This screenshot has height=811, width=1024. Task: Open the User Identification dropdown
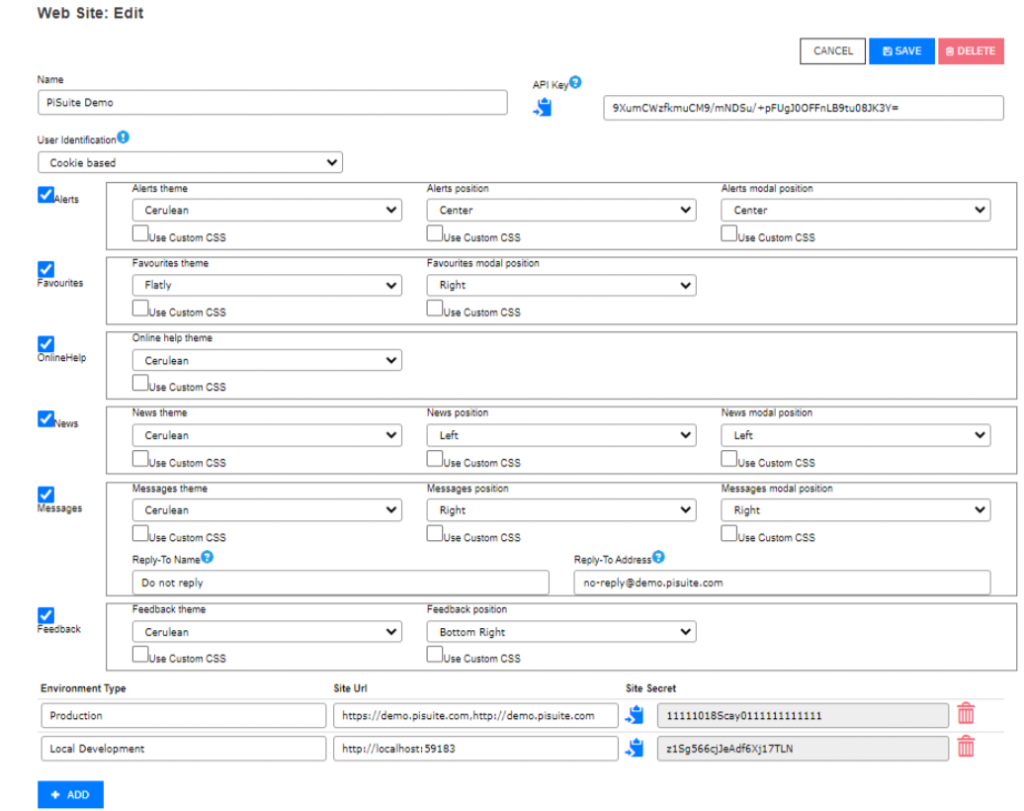click(x=190, y=162)
